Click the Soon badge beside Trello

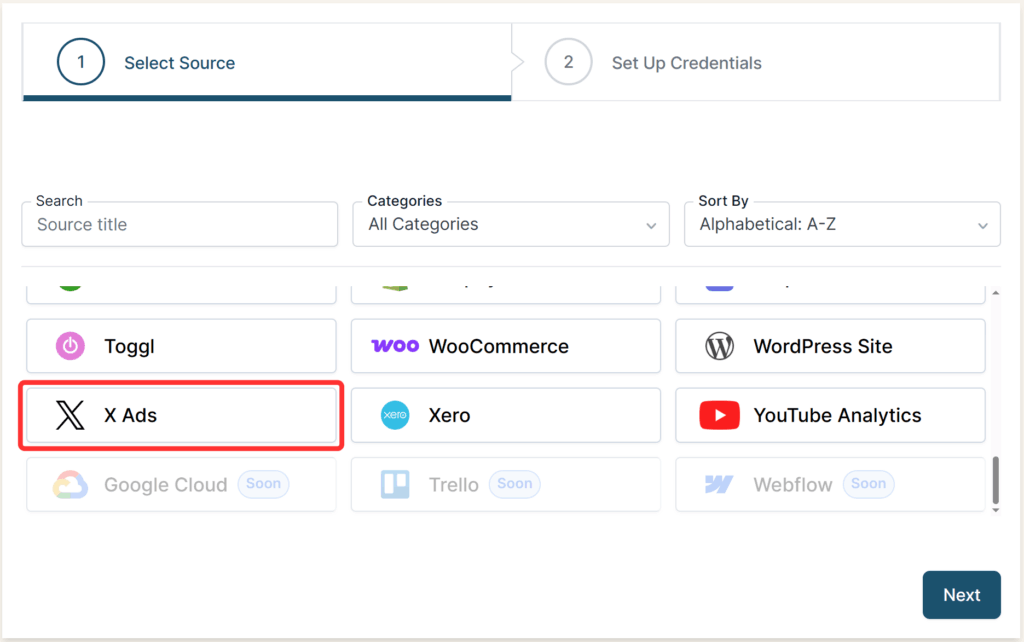click(514, 484)
